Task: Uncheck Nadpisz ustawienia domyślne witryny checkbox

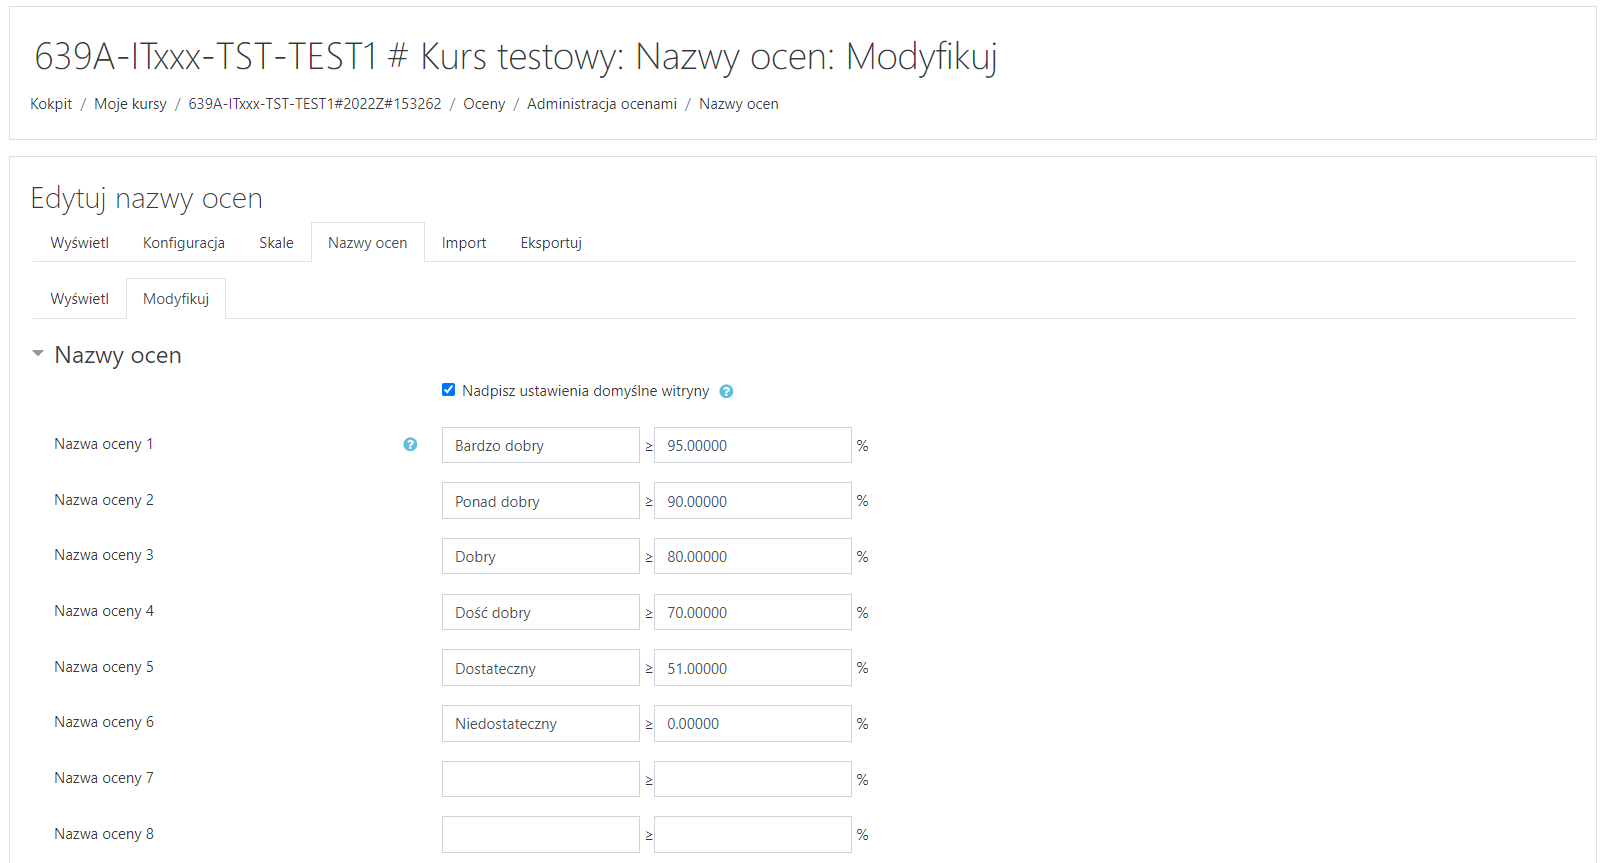Action: (448, 390)
